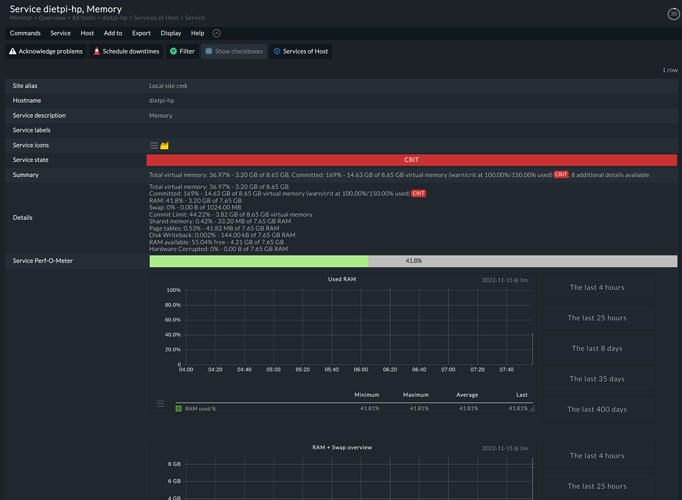This screenshot has width=682, height=500.
Task: Click the RAM available detail line
Action: 216,242
